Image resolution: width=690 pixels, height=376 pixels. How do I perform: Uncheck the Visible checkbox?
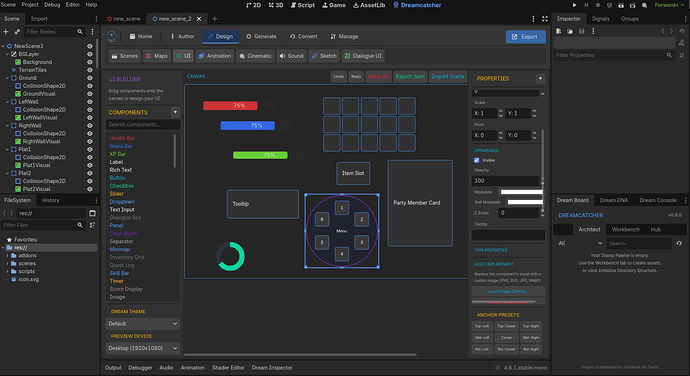477,160
